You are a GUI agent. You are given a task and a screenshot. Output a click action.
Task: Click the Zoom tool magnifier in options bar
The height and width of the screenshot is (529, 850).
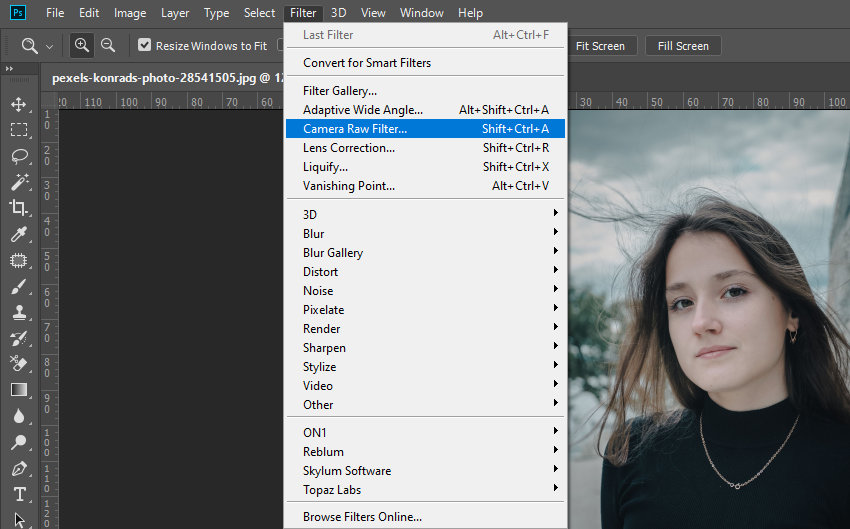pyautogui.click(x=29, y=46)
